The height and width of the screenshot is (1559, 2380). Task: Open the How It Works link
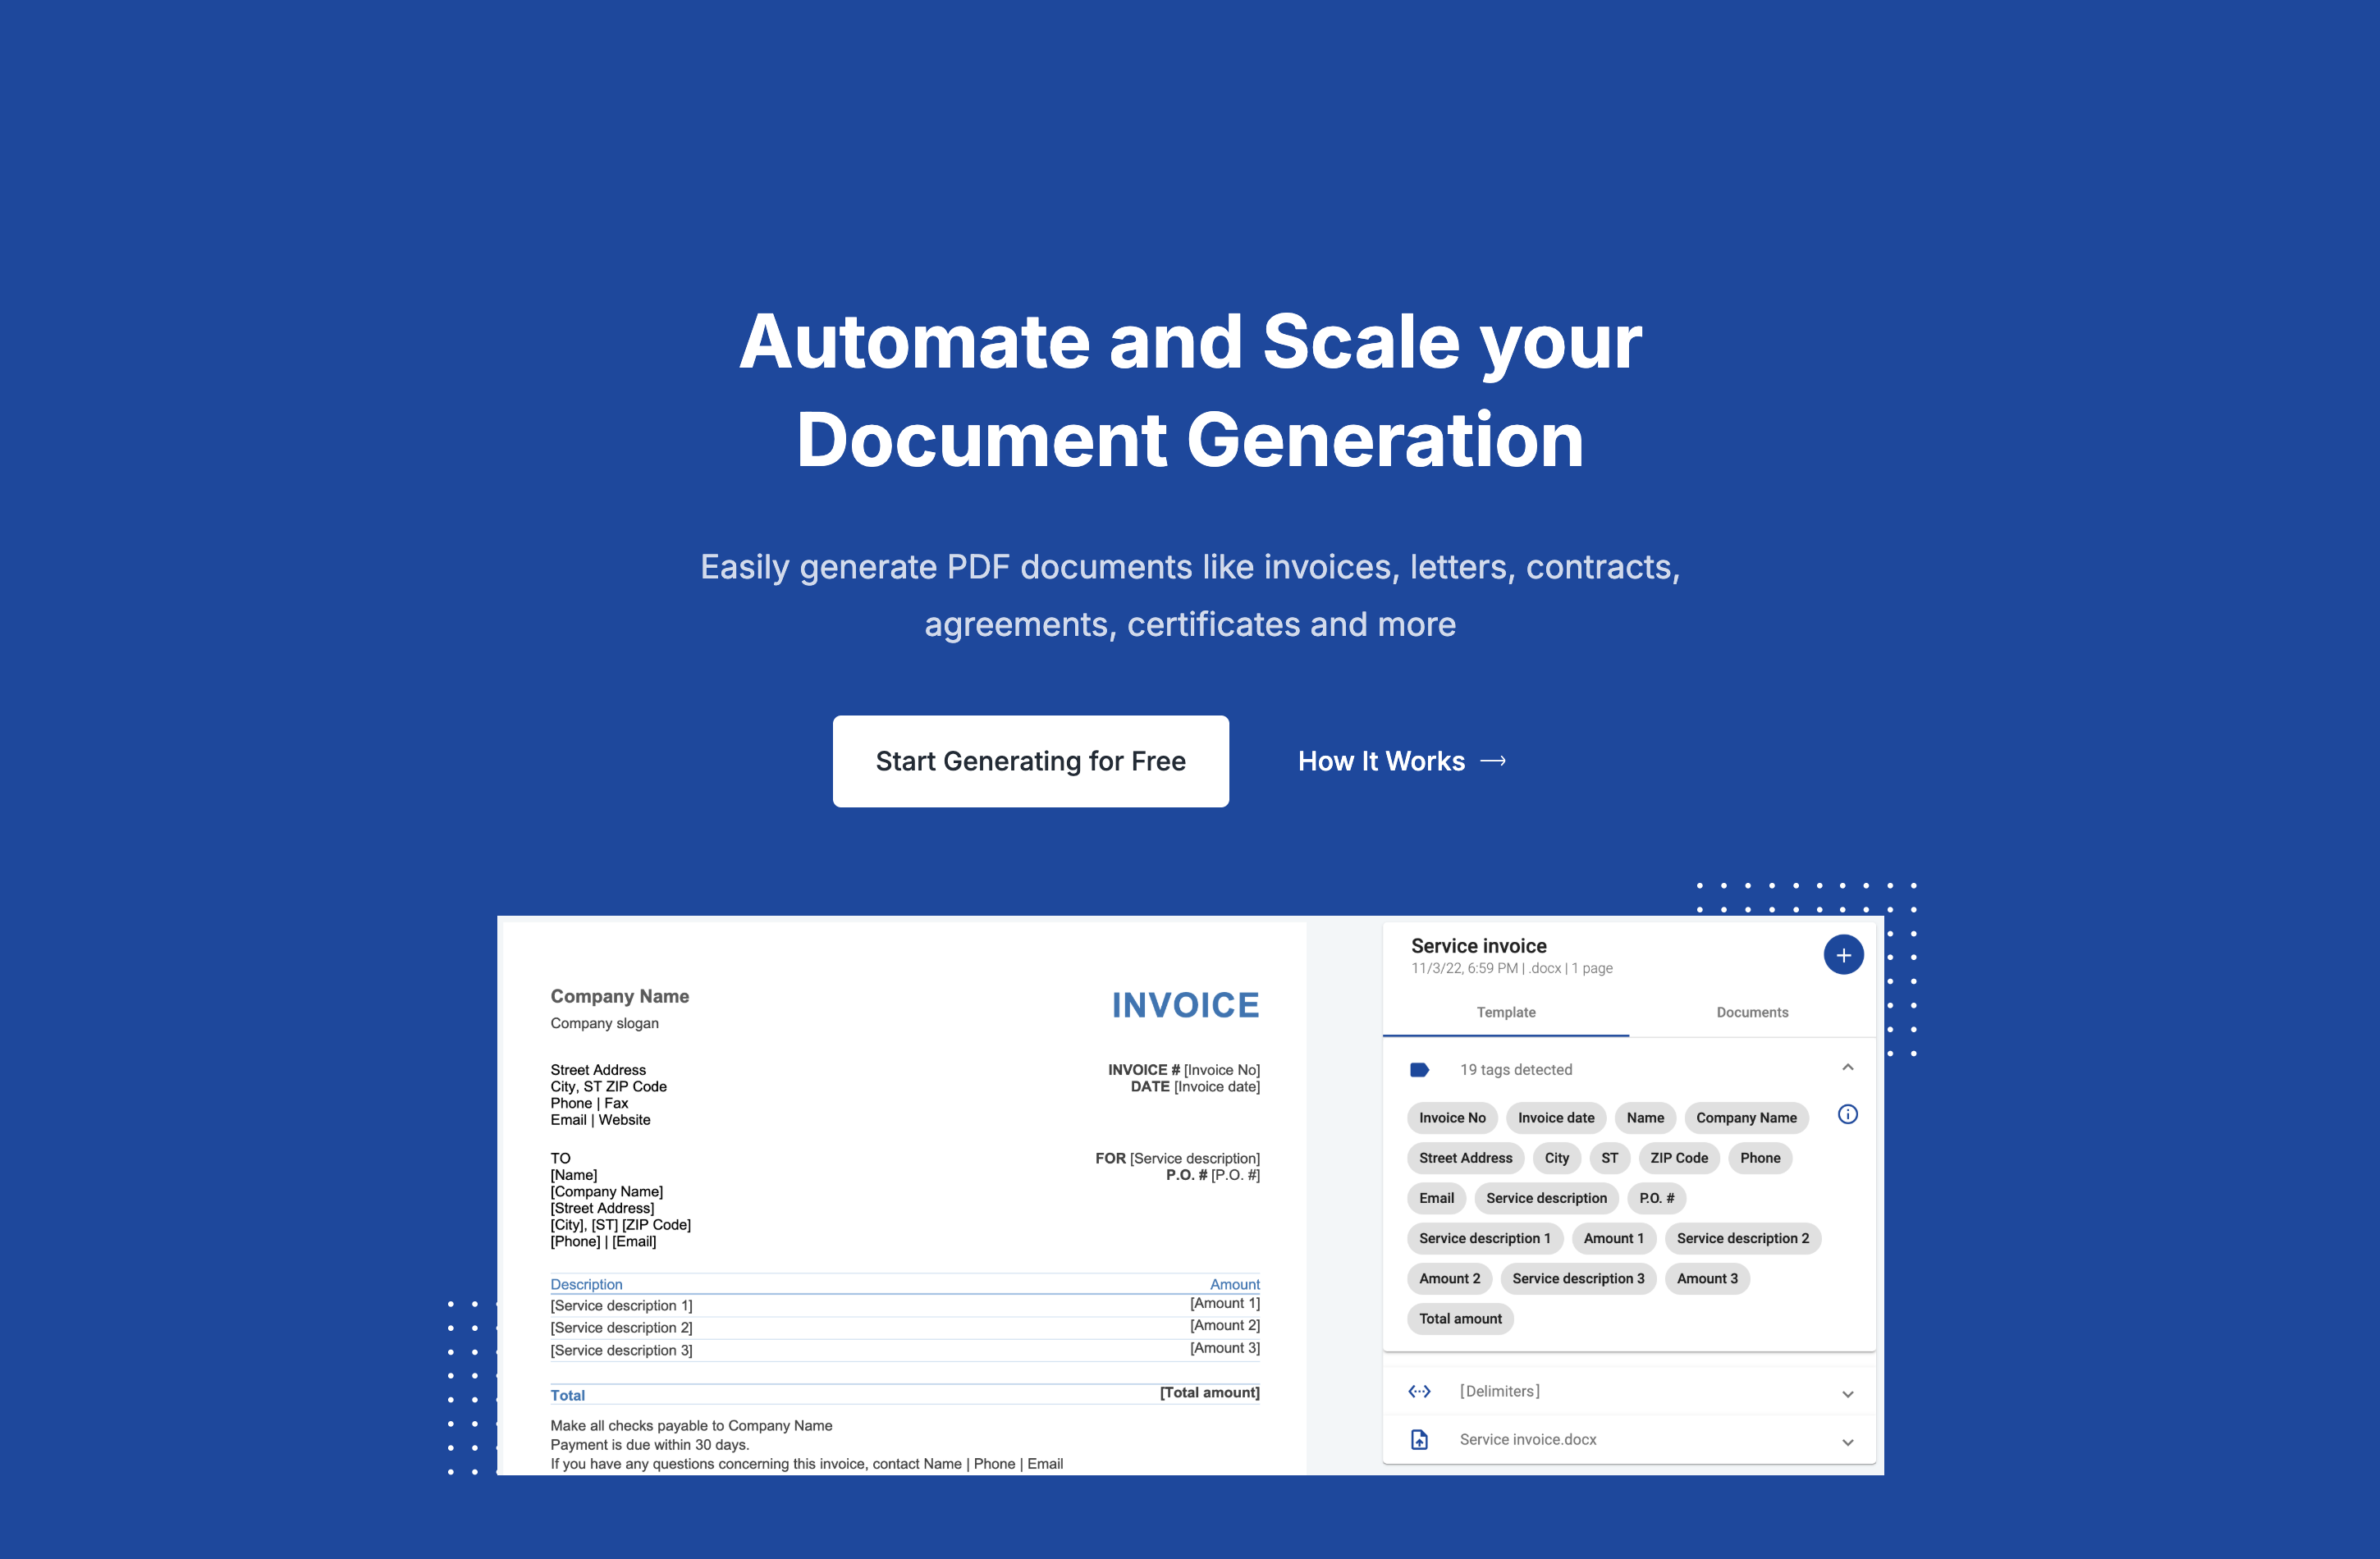tap(1401, 762)
